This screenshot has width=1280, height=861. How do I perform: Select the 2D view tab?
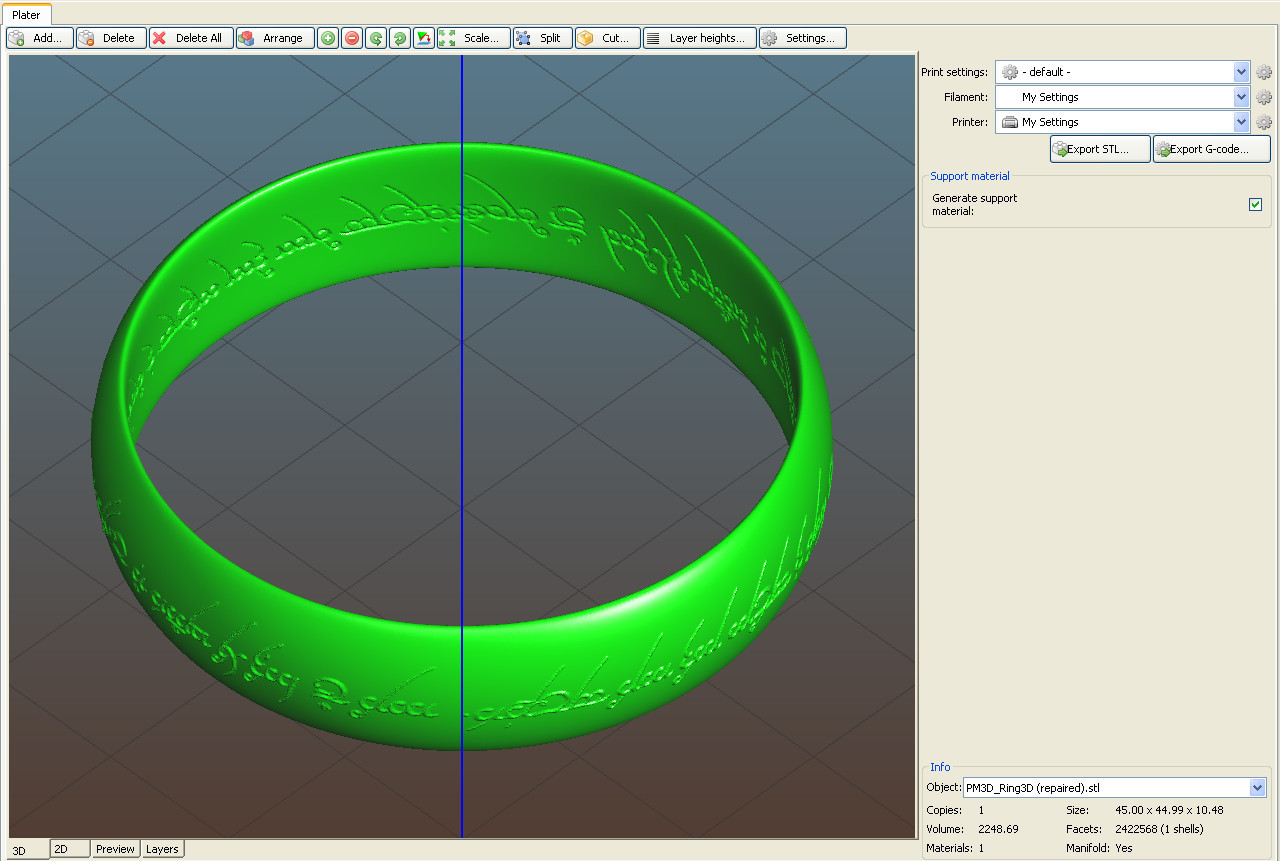[70, 849]
